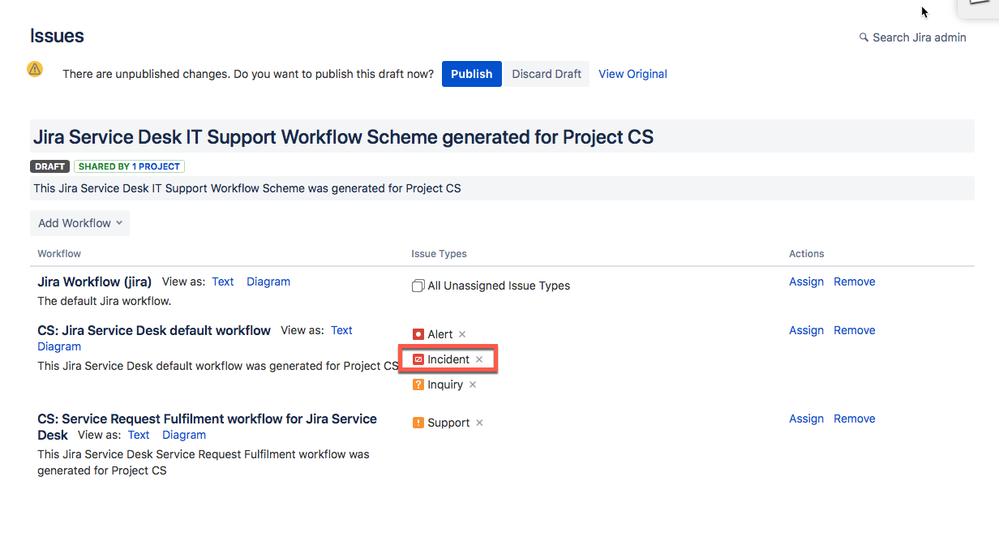Click the magnifier icon beside Search Jira admin
This screenshot has width=999, height=559.
[x=863, y=38]
